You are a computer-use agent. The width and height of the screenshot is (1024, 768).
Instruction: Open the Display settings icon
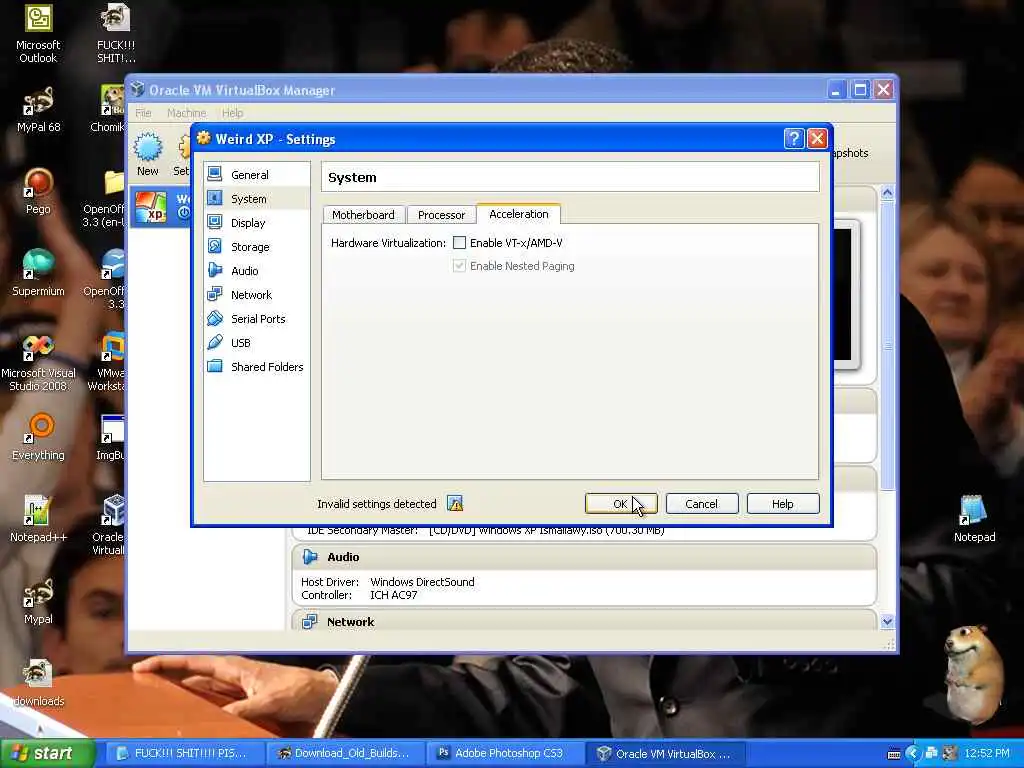pos(215,222)
